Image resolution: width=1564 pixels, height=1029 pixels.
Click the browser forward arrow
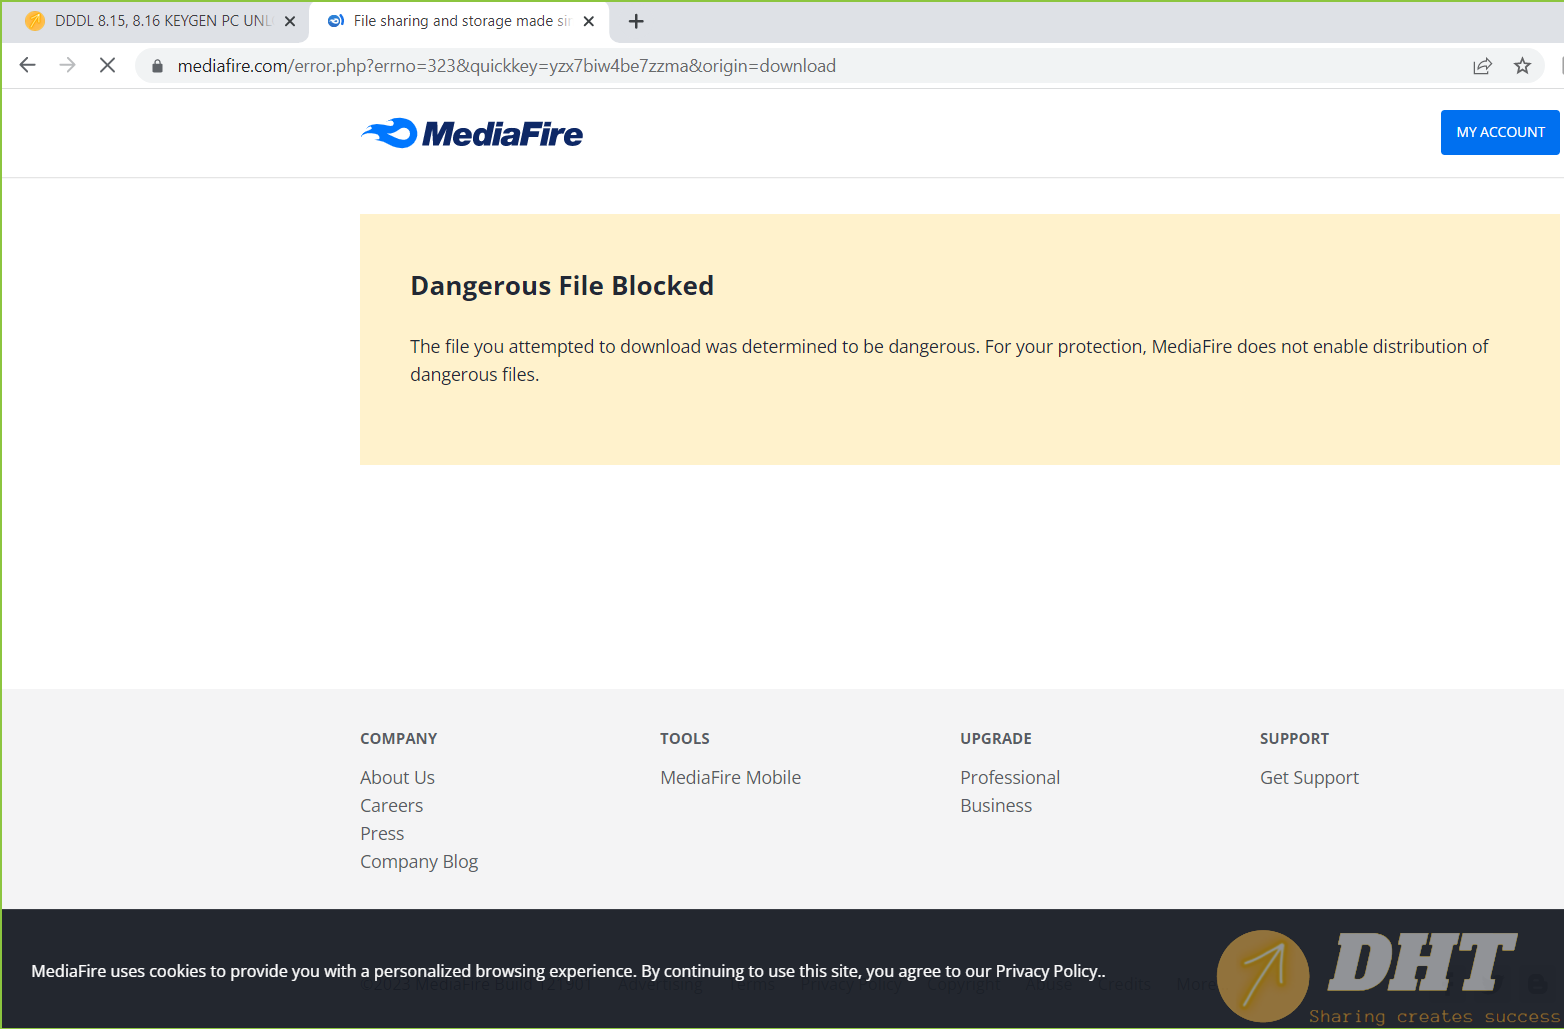(x=67, y=66)
